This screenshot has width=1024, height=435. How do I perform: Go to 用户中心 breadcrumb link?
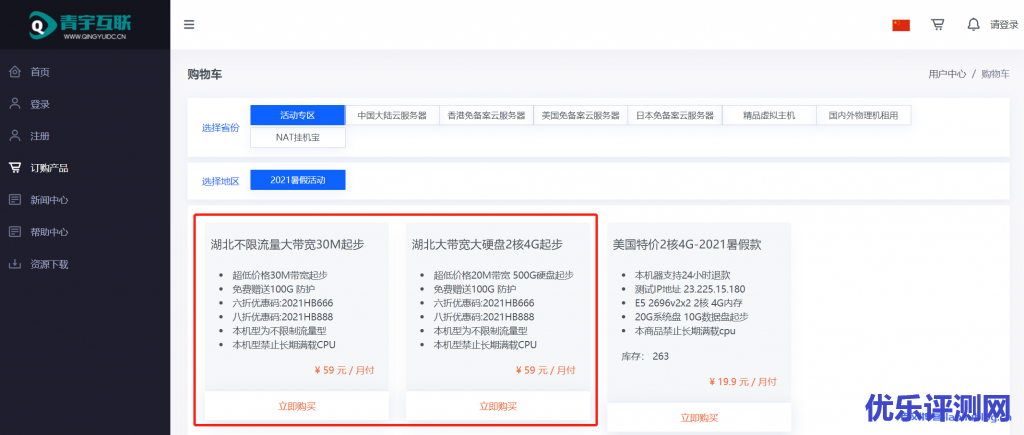(946, 74)
